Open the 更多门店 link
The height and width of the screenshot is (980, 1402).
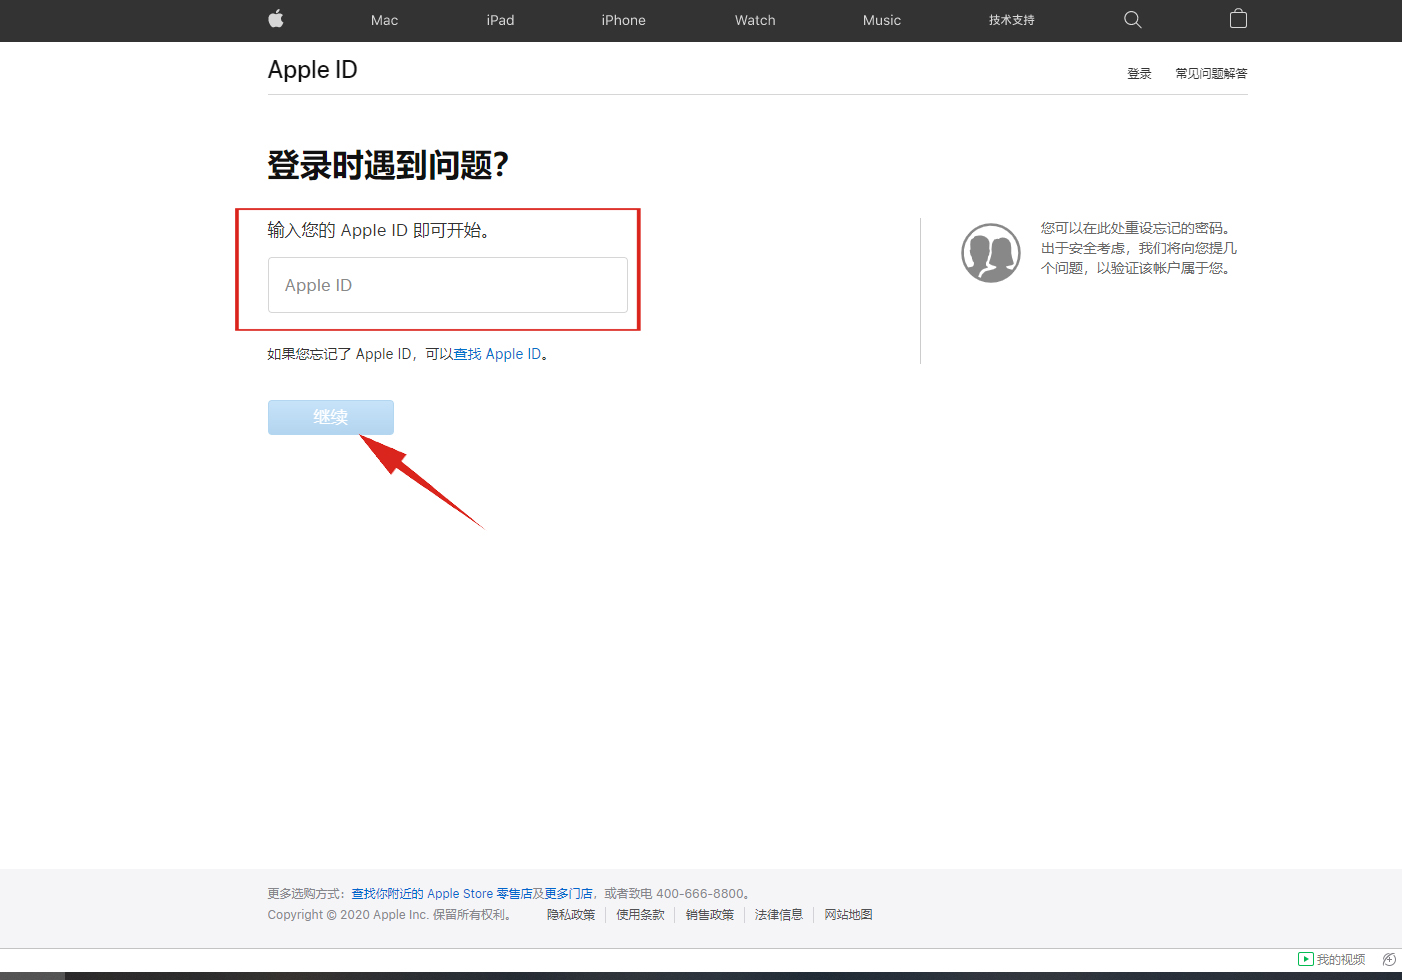(x=568, y=894)
